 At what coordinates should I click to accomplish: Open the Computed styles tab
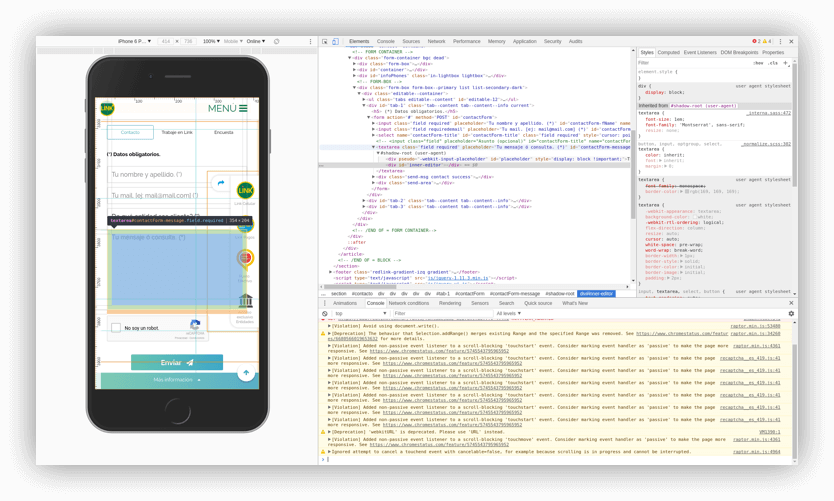(x=668, y=52)
